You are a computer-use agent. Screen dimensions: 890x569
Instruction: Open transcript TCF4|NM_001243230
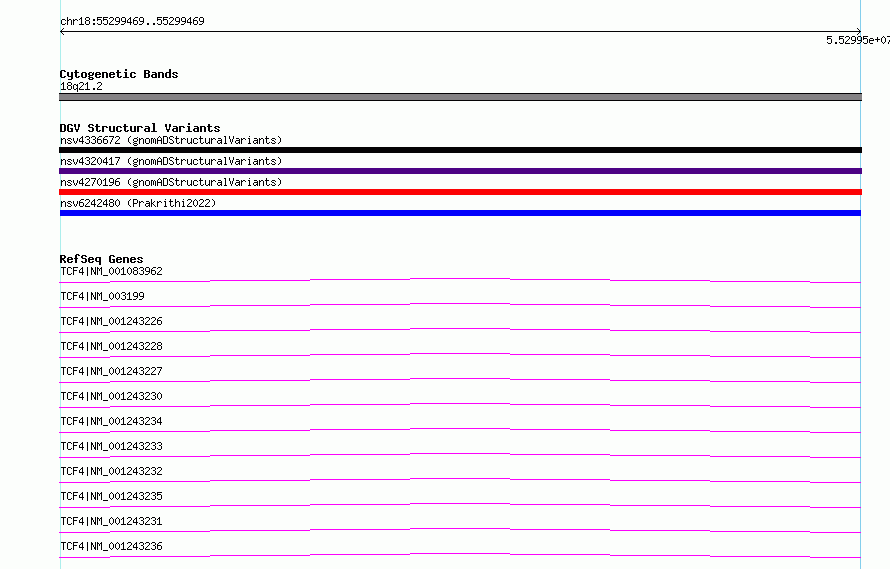111,396
